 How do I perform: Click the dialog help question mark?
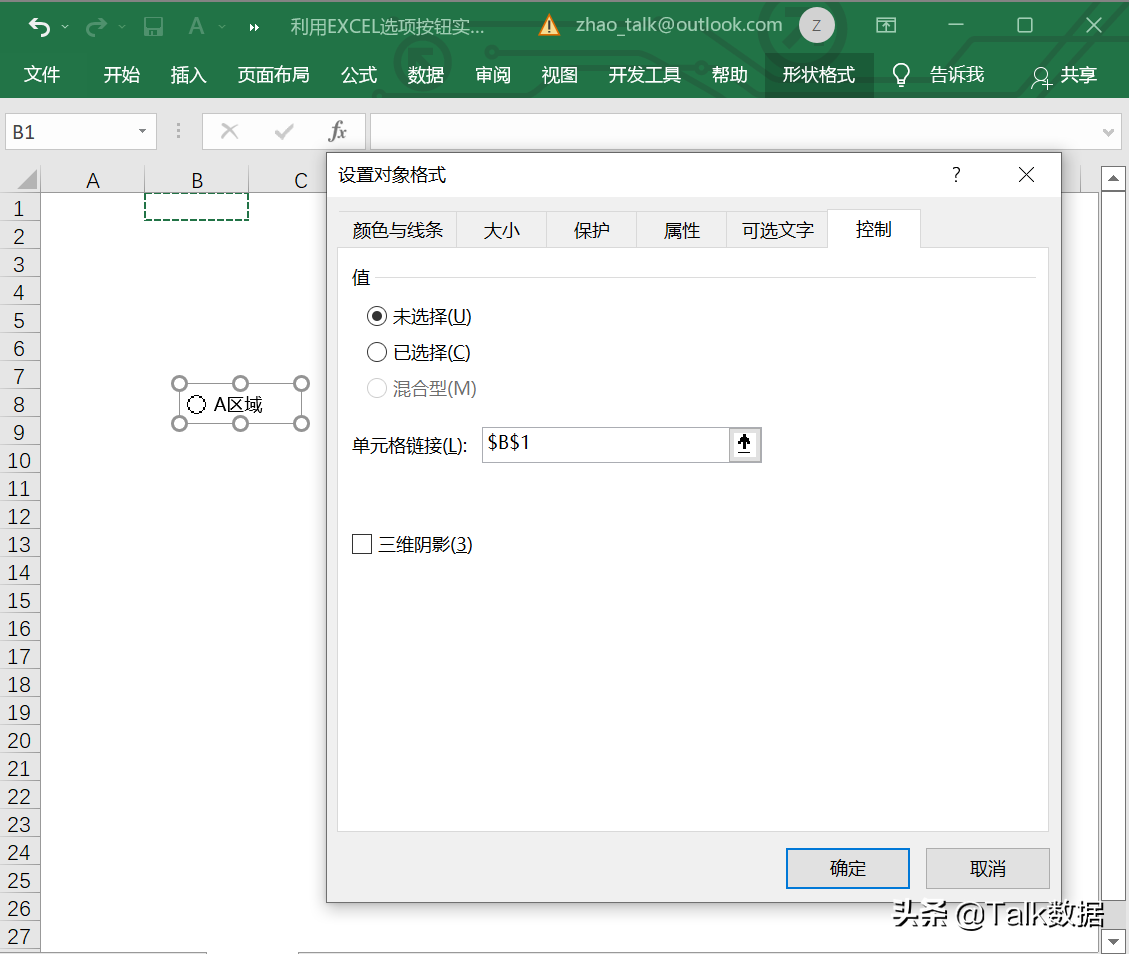click(x=955, y=174)
